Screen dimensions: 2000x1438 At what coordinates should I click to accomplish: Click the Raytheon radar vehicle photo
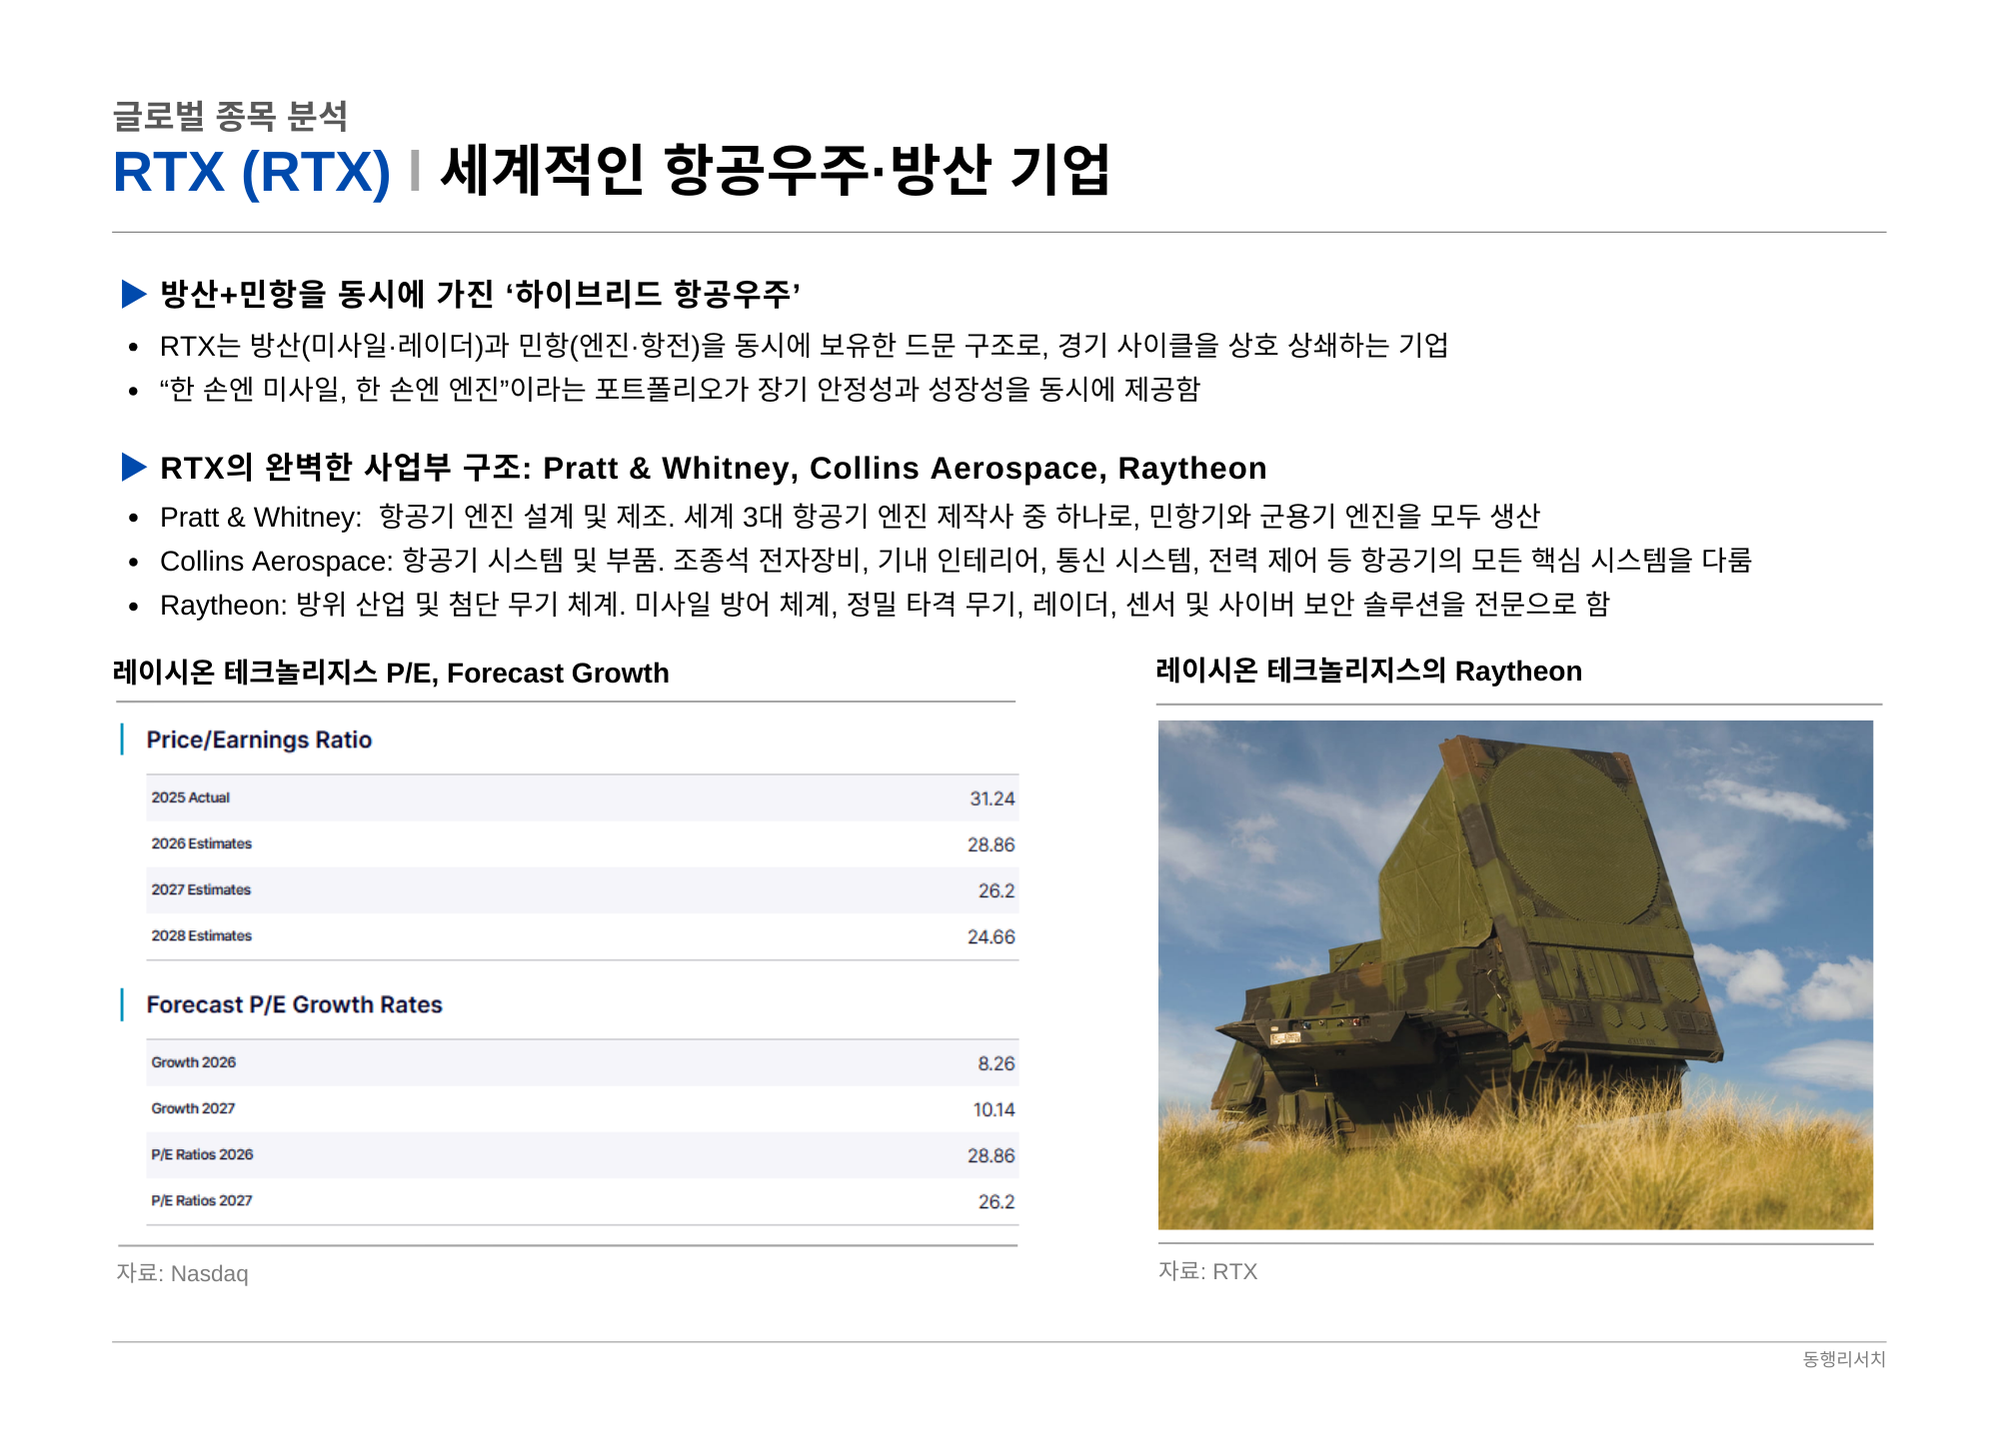point(1514,974)
